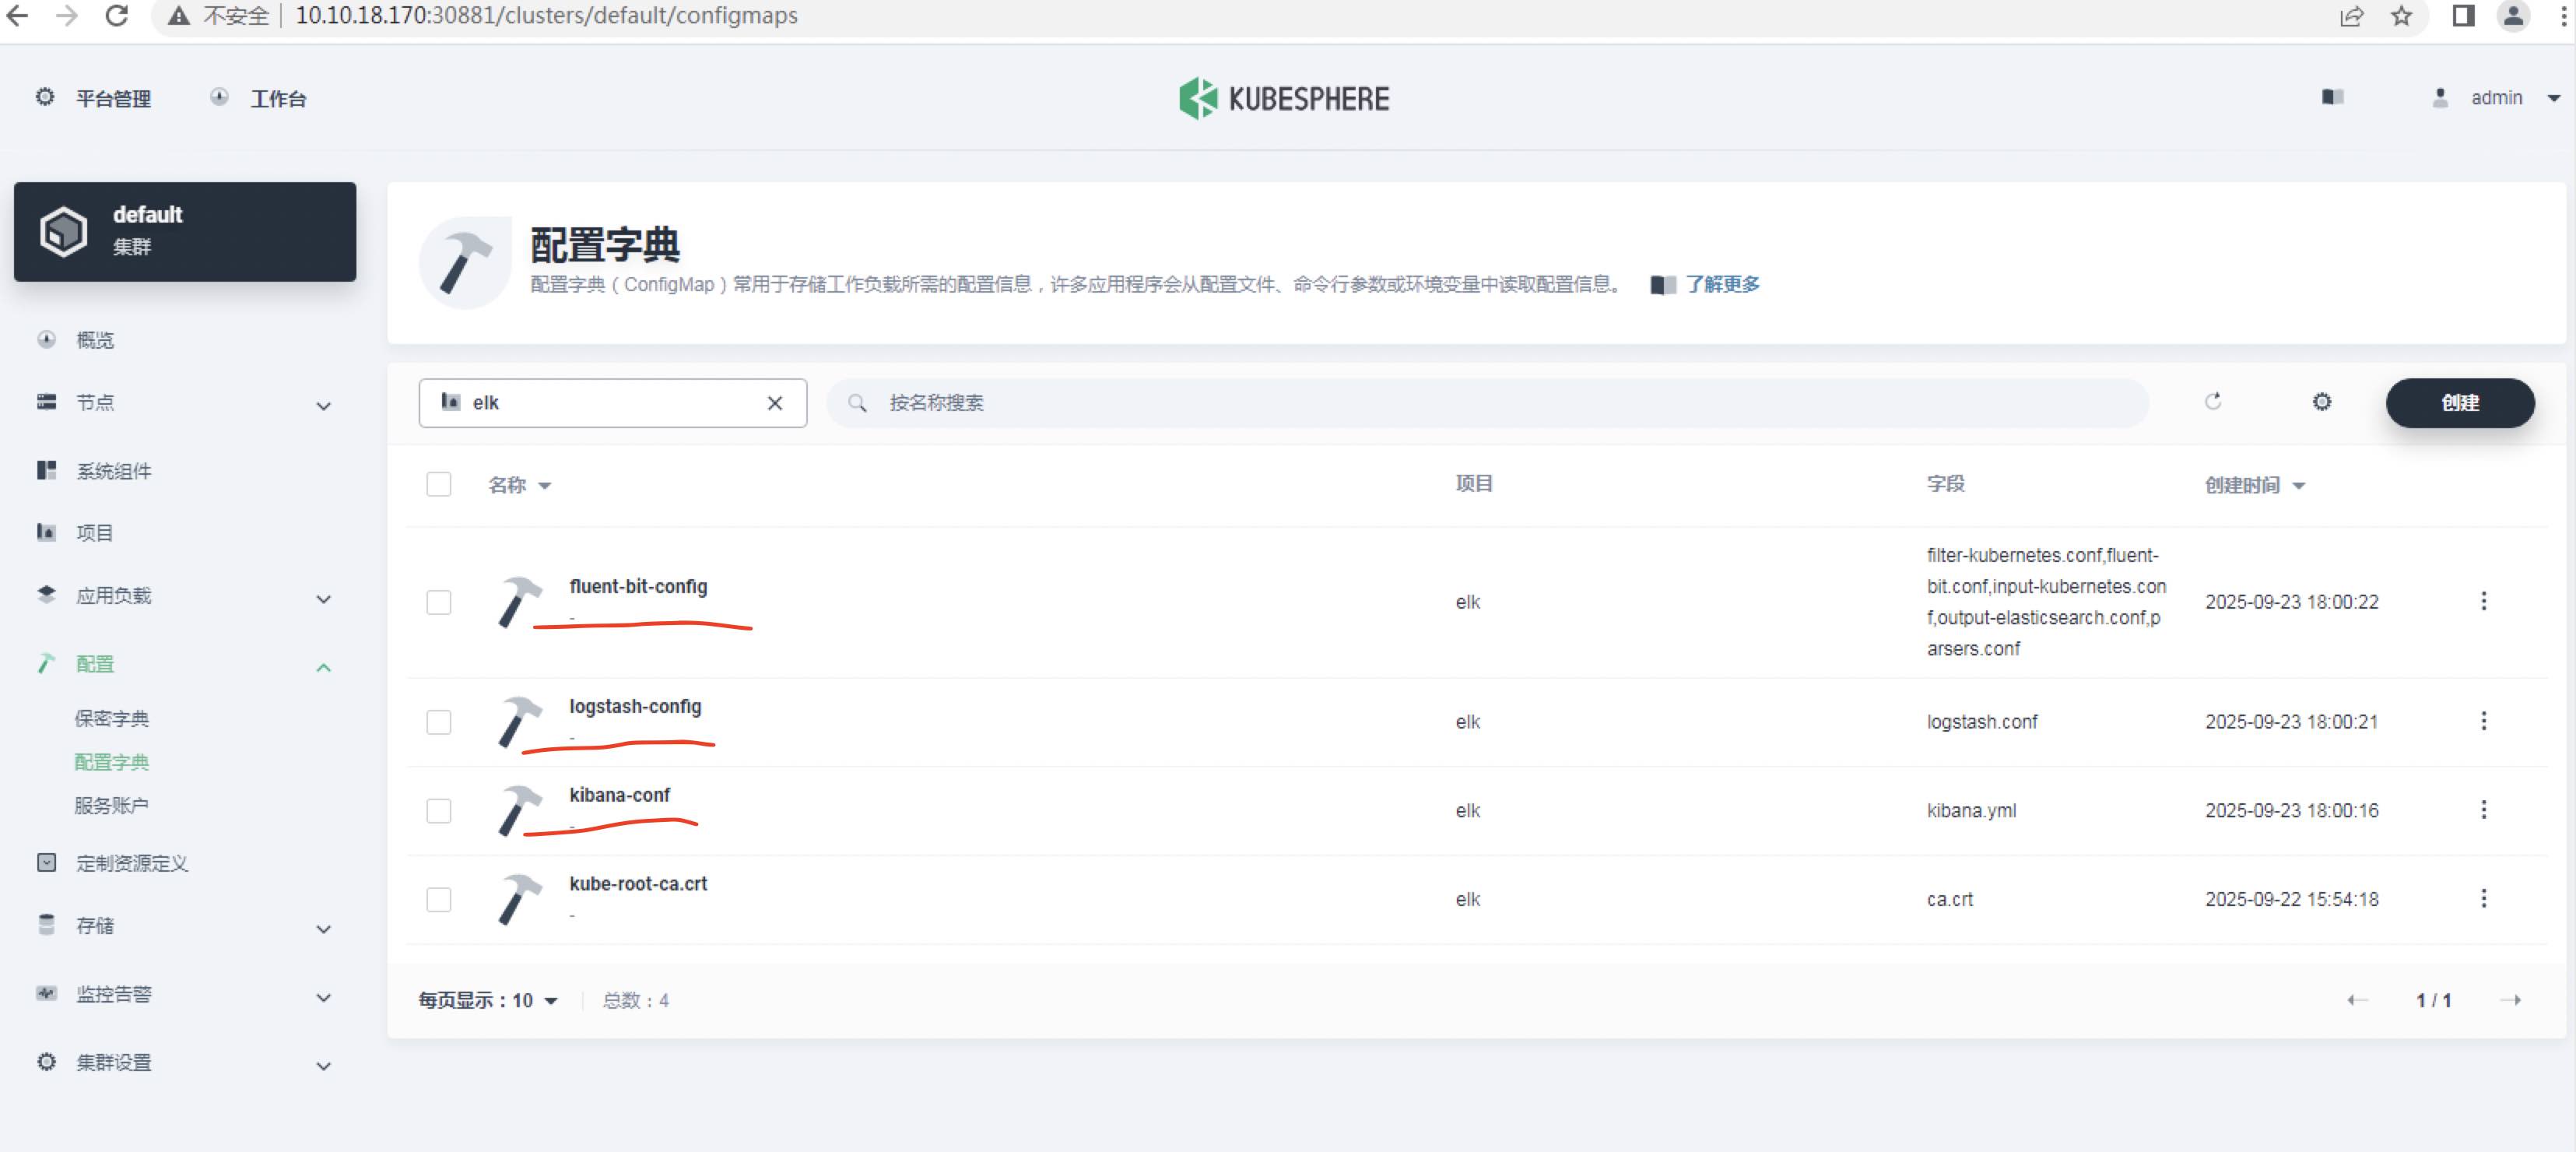Screen dimensions: 2576x1152
Task: Clear the elk filter with the X icon
Action: 775,402
